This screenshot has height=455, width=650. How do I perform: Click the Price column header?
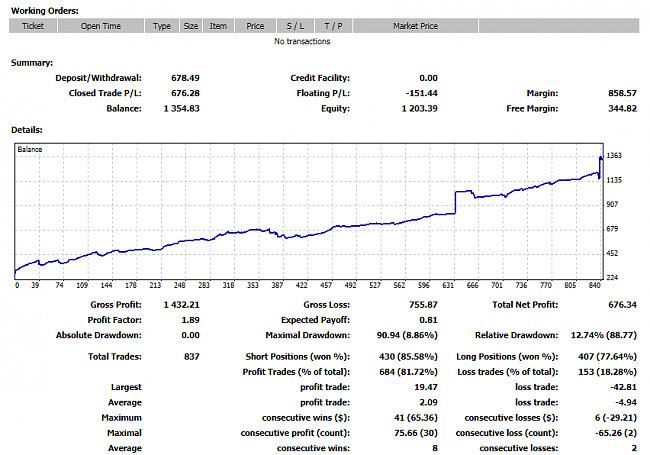tap(255, 26)
